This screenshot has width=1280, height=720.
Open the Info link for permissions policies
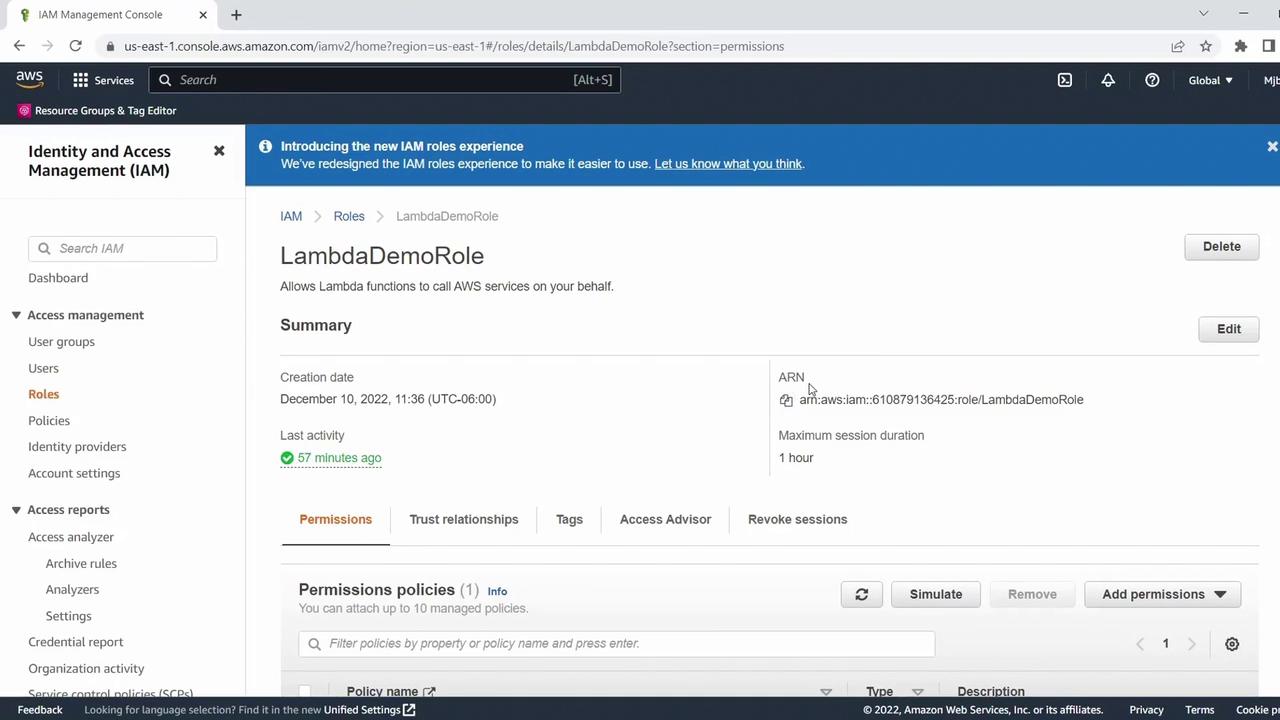(497, 592)
